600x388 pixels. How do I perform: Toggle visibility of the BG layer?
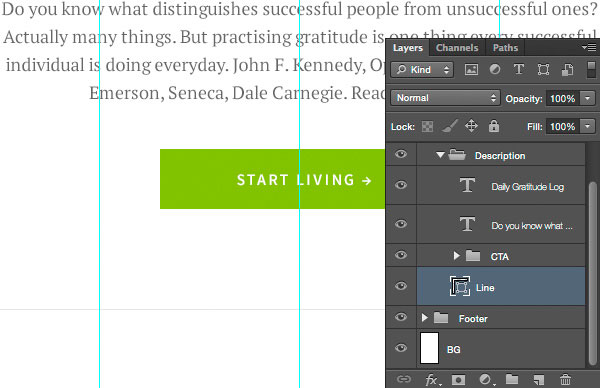coord(401,348)
